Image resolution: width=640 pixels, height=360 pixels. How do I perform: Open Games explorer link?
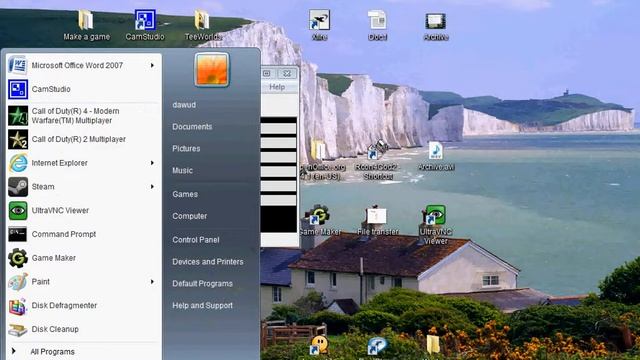click(x=185, y=194)
